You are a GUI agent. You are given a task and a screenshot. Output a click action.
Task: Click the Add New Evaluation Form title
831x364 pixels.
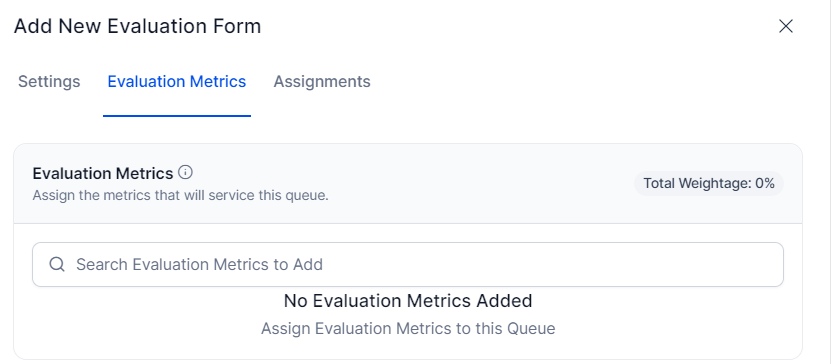pyautogui.click(x=137, y=26)
